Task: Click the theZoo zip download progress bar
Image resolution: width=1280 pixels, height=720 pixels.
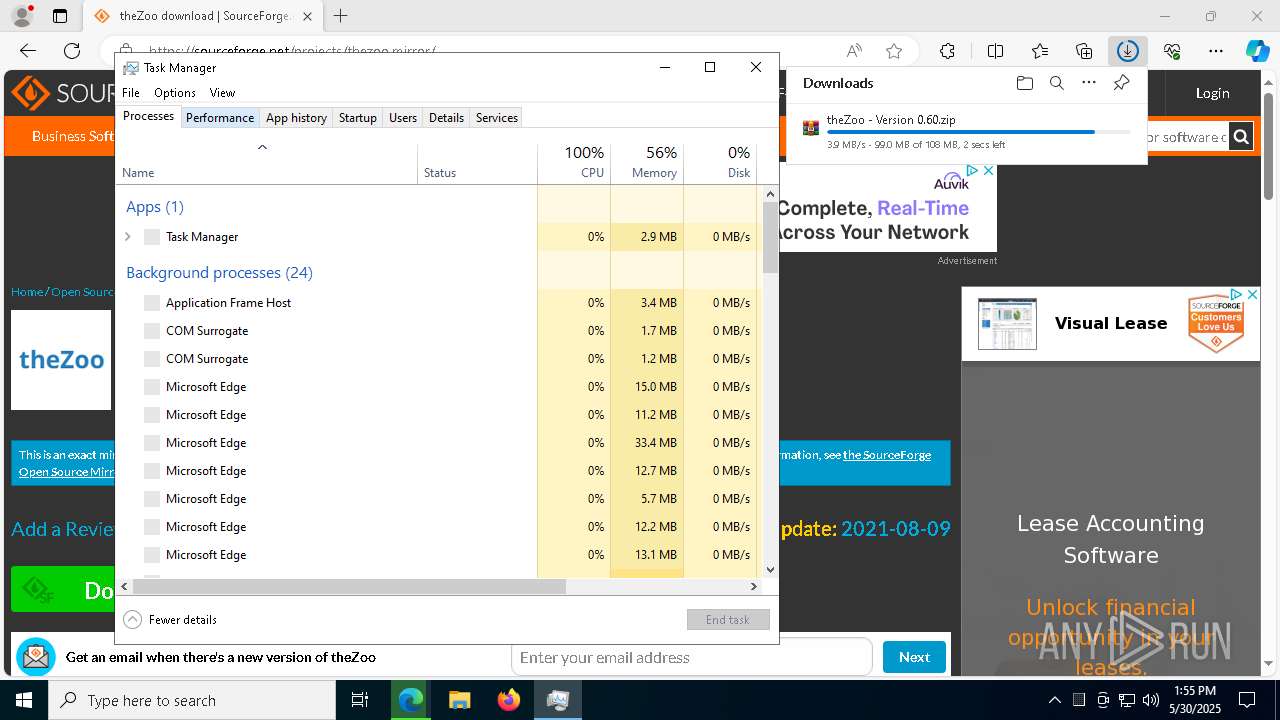Action: click(979, 132)
